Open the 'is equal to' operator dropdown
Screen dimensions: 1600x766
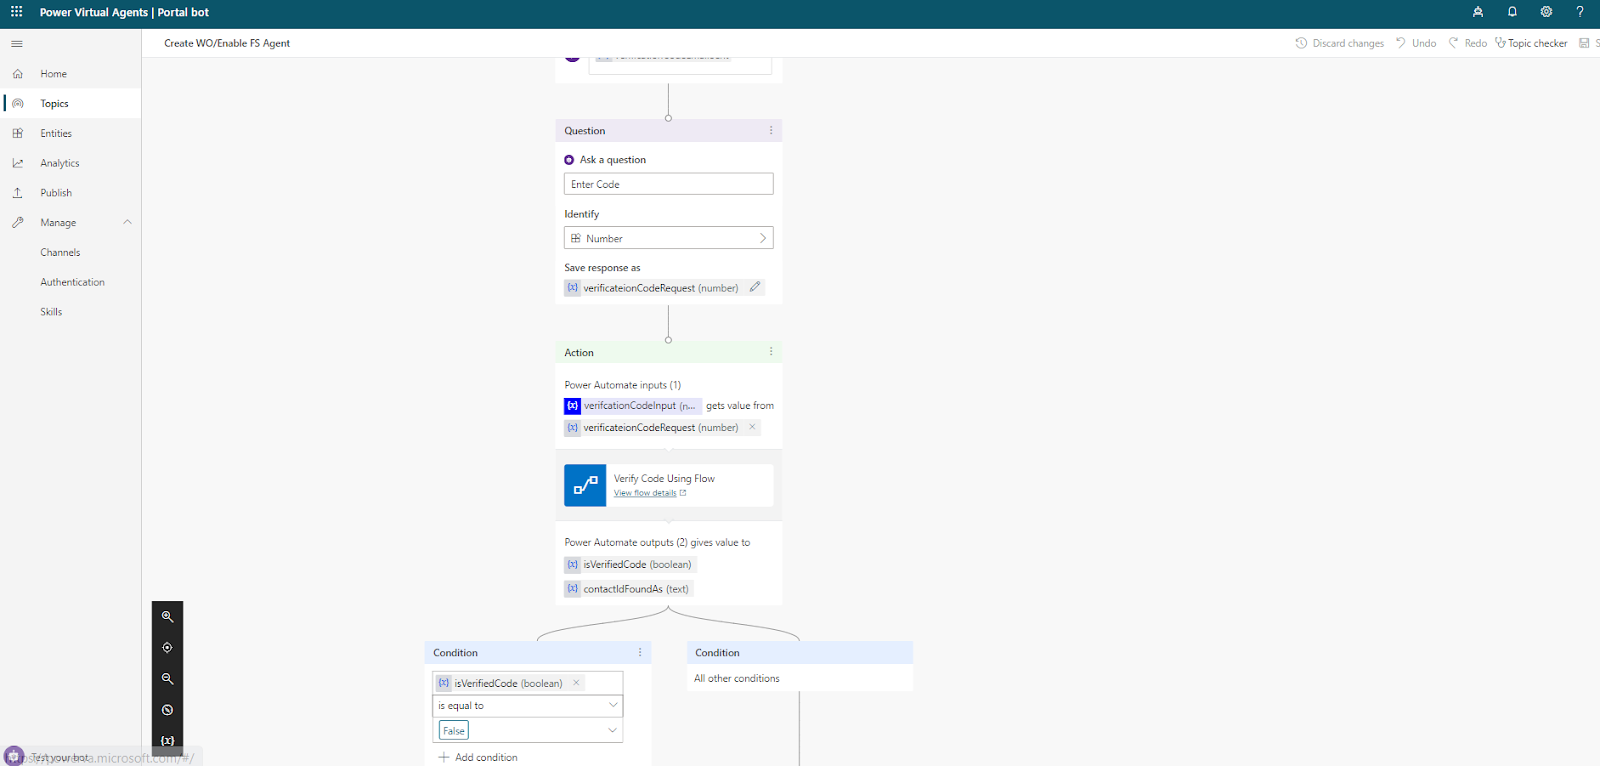(528, 705)
